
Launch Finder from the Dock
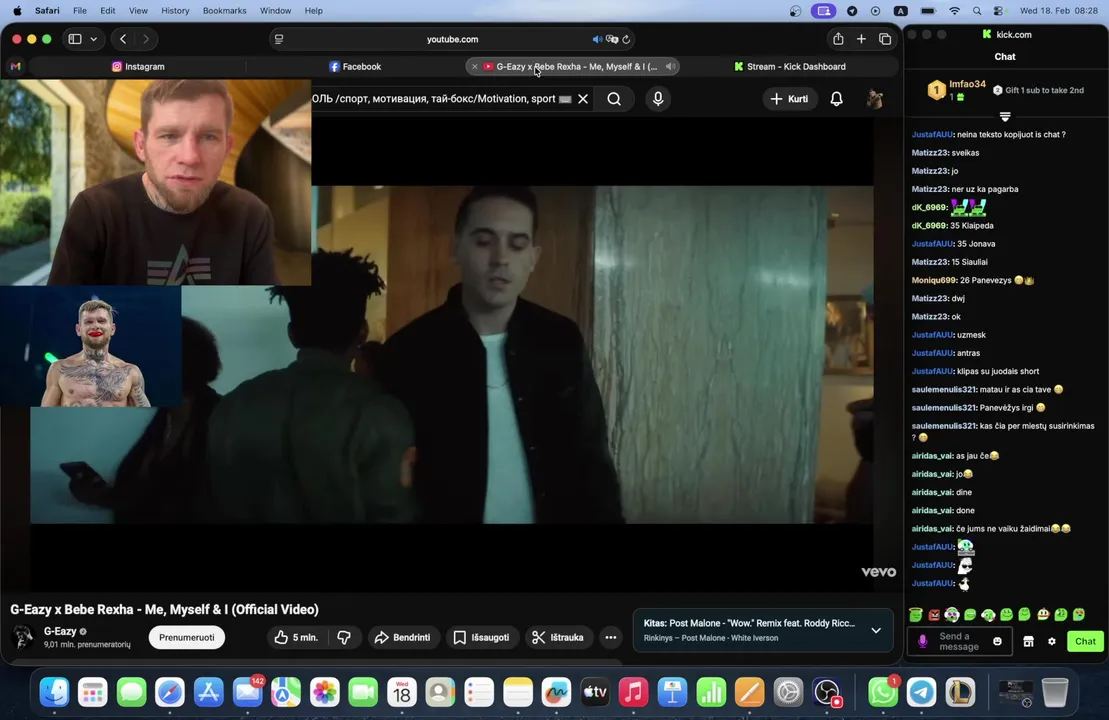click(x=54, y=692)
